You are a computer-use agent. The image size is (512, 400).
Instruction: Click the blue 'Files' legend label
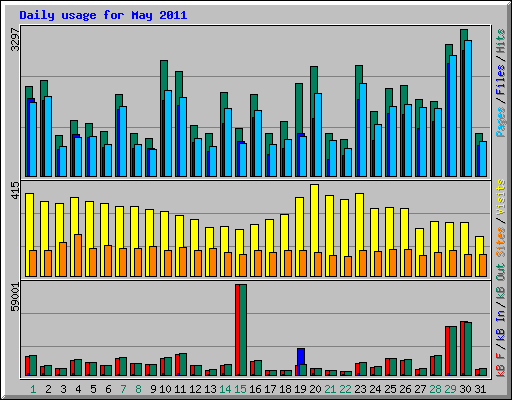pyautogui.click(x=500, y=80)
